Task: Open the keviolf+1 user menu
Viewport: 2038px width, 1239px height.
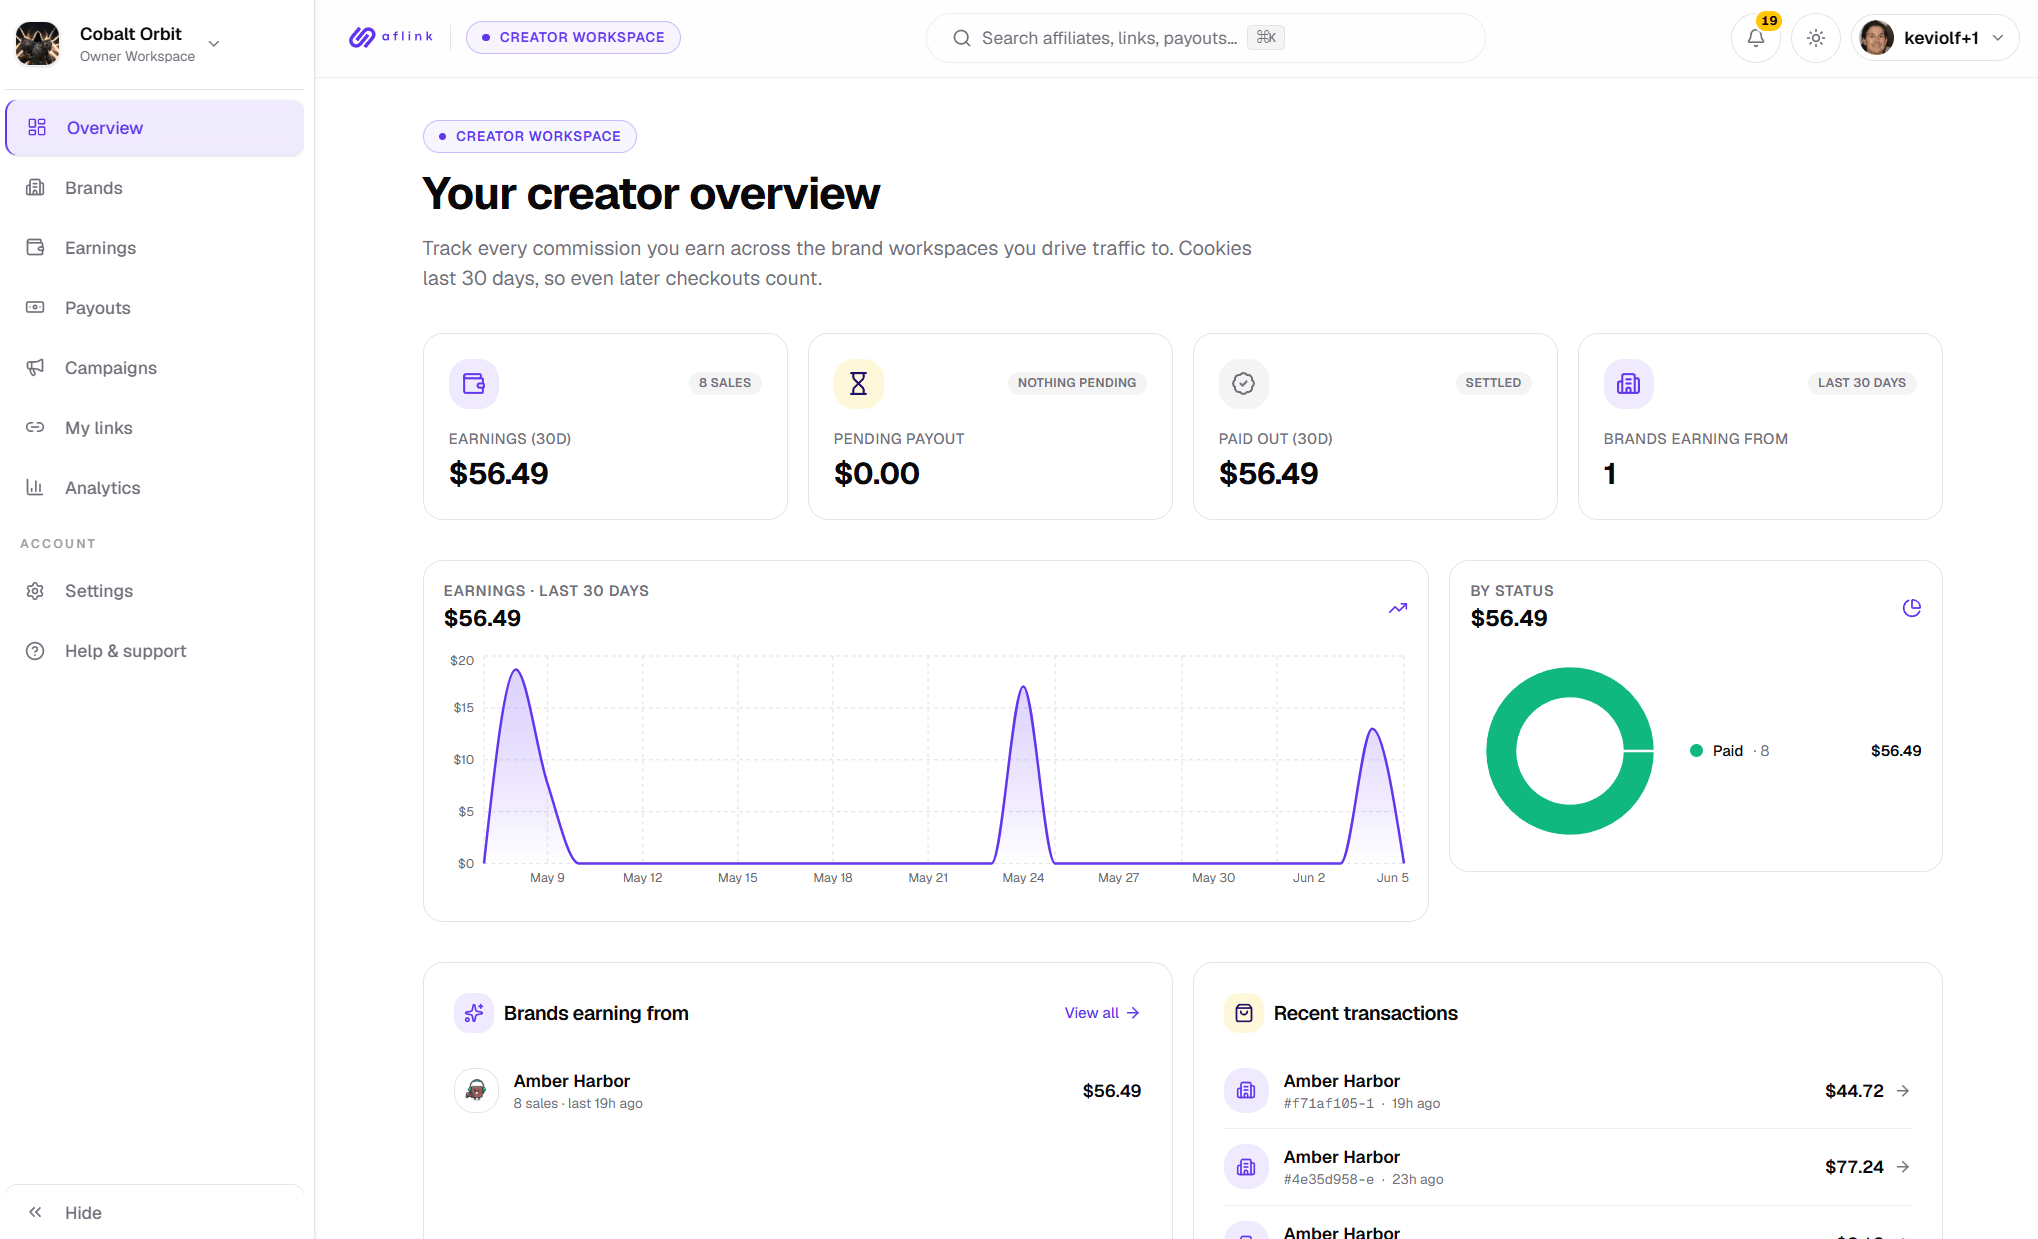Action: [x=1935, y=38]
